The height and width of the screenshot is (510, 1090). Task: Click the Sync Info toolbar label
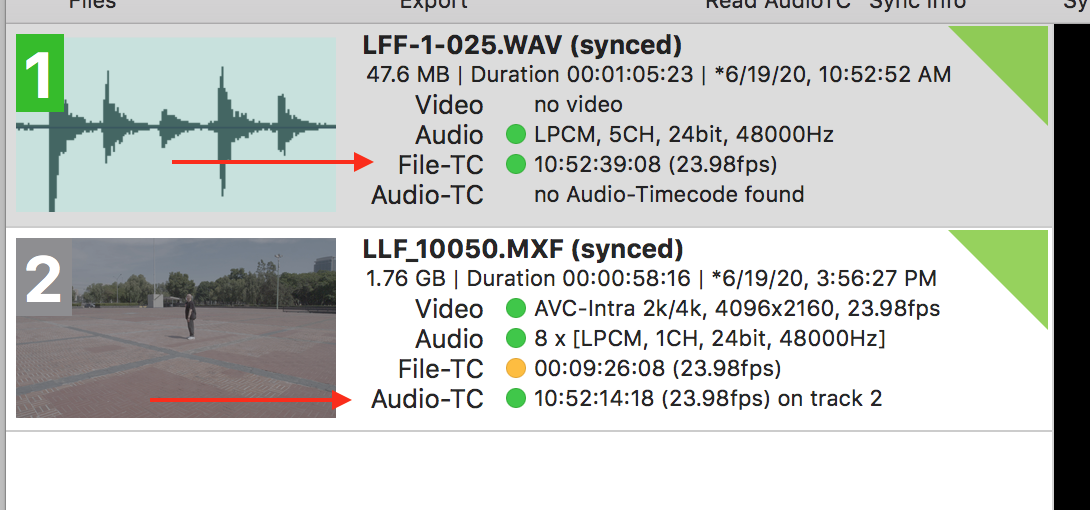click(x=918, y=4)
